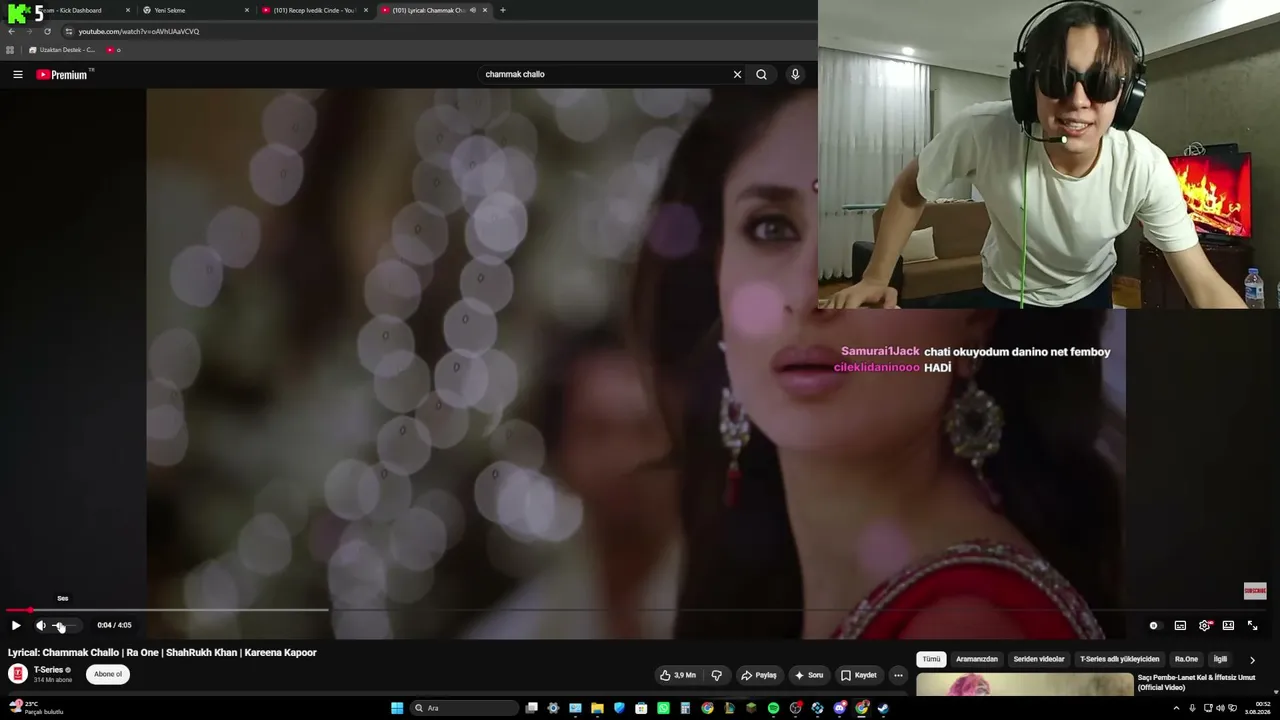Open WhatsApp from taskbar

663,708
